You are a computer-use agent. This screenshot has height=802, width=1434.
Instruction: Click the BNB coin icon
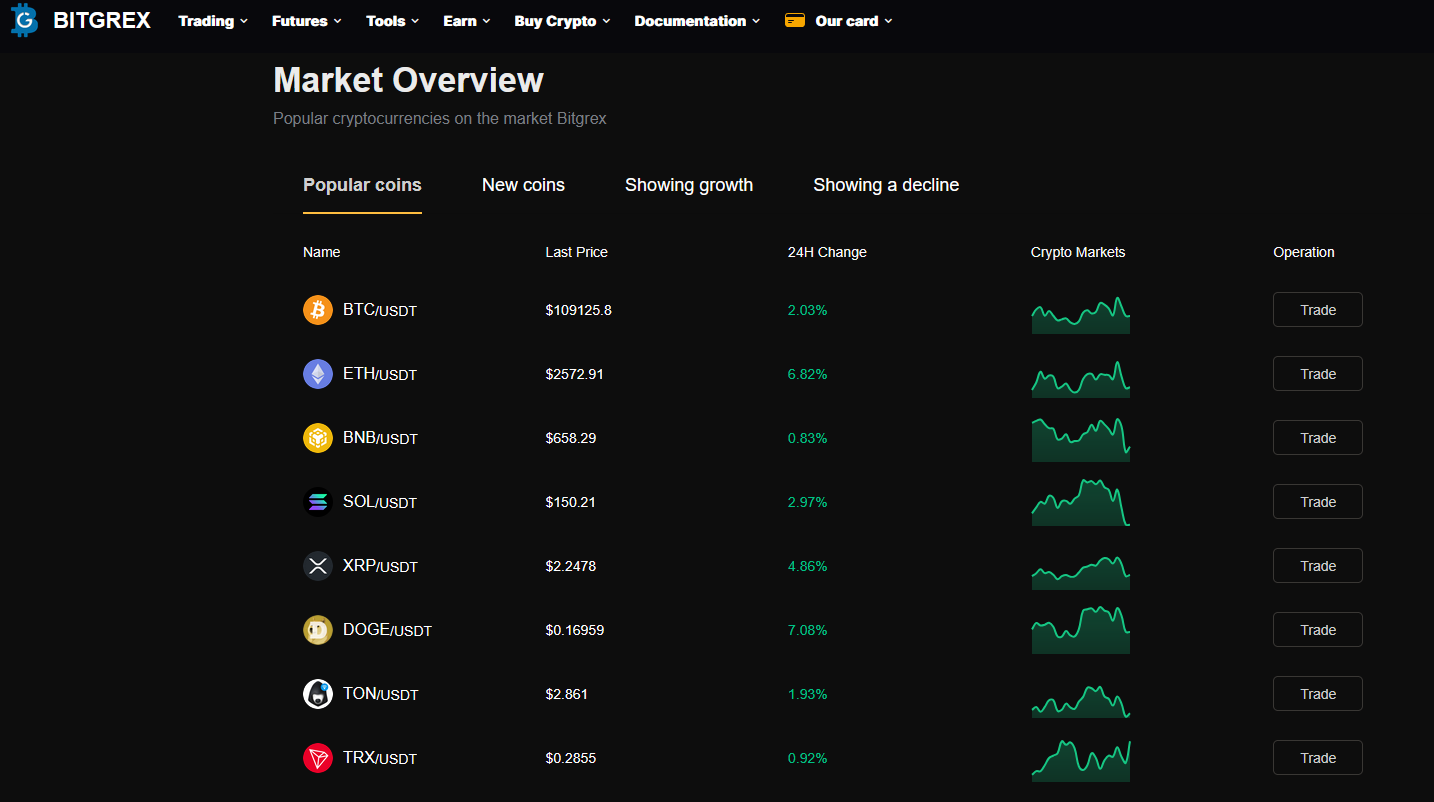click(x=318, y=438)
